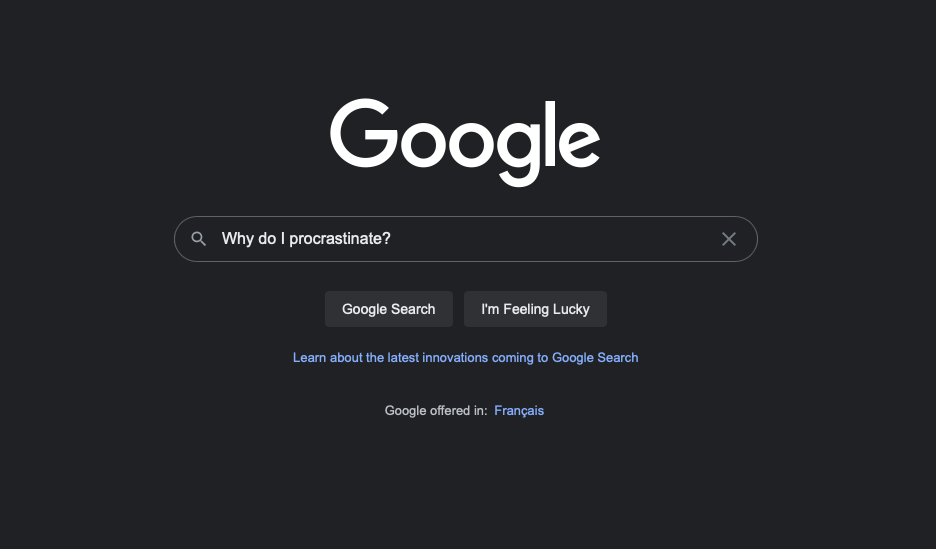This screenshot has width=936, height=549.
Task: Click the Google logo
Action: (465, 142)
